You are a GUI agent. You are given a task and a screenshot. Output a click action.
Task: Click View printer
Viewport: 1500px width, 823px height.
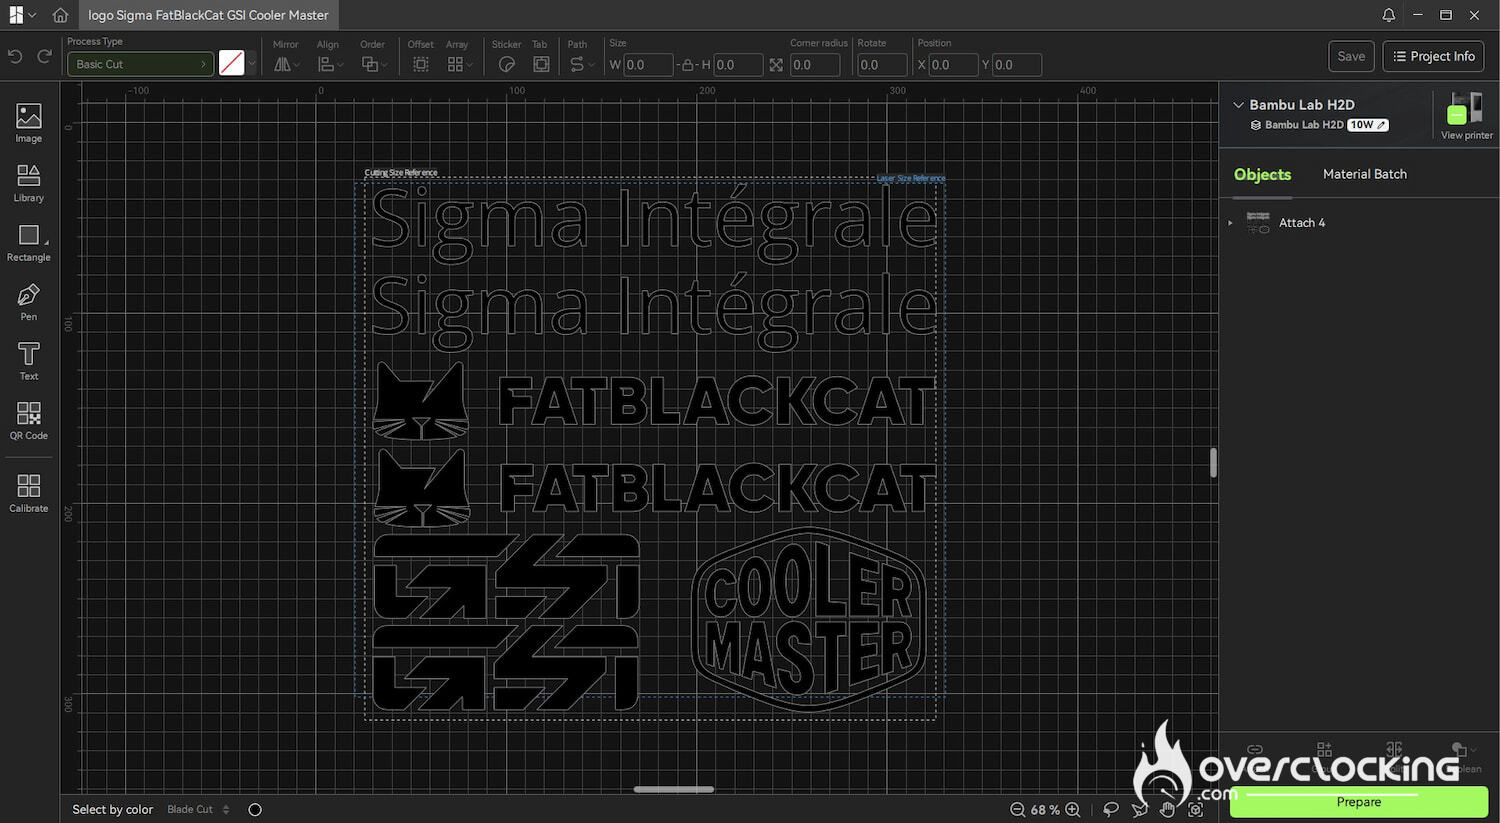pyautogui.click(x=1466, y=115)
